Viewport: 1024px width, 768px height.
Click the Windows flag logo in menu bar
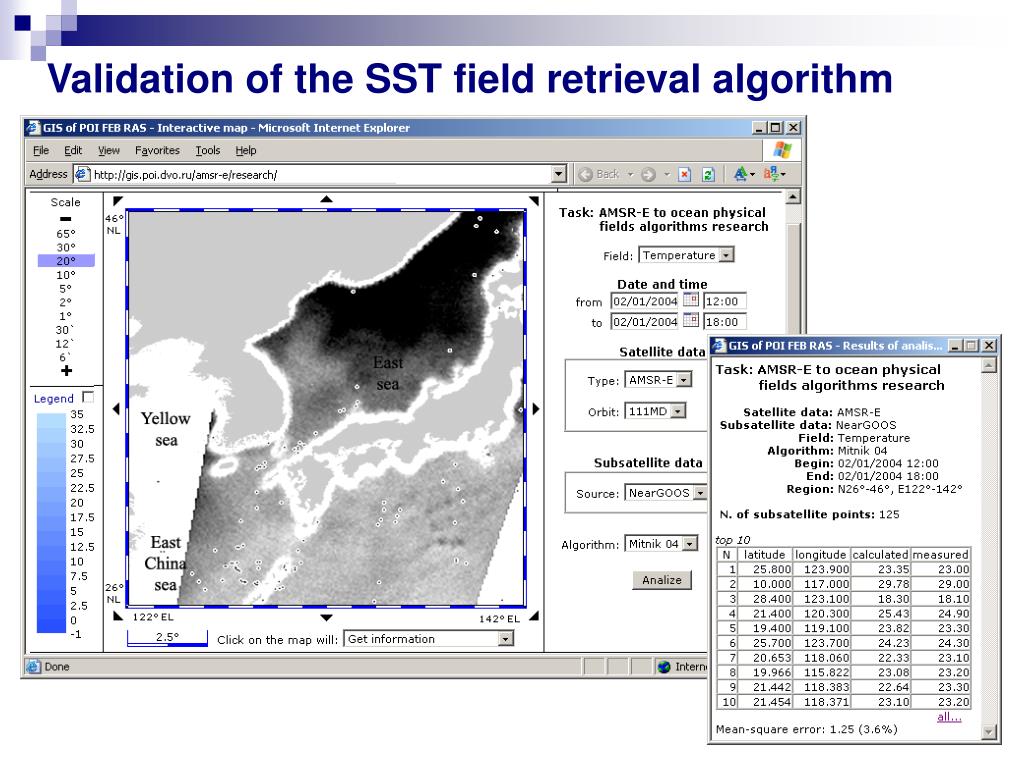click(782, 150)
